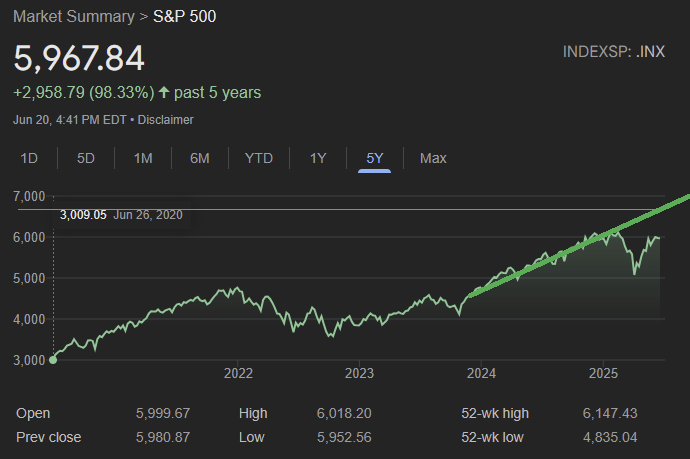
Task: Click the Prev close value 5,980.87
Action: pyautogui.click(x=163, y=437)
